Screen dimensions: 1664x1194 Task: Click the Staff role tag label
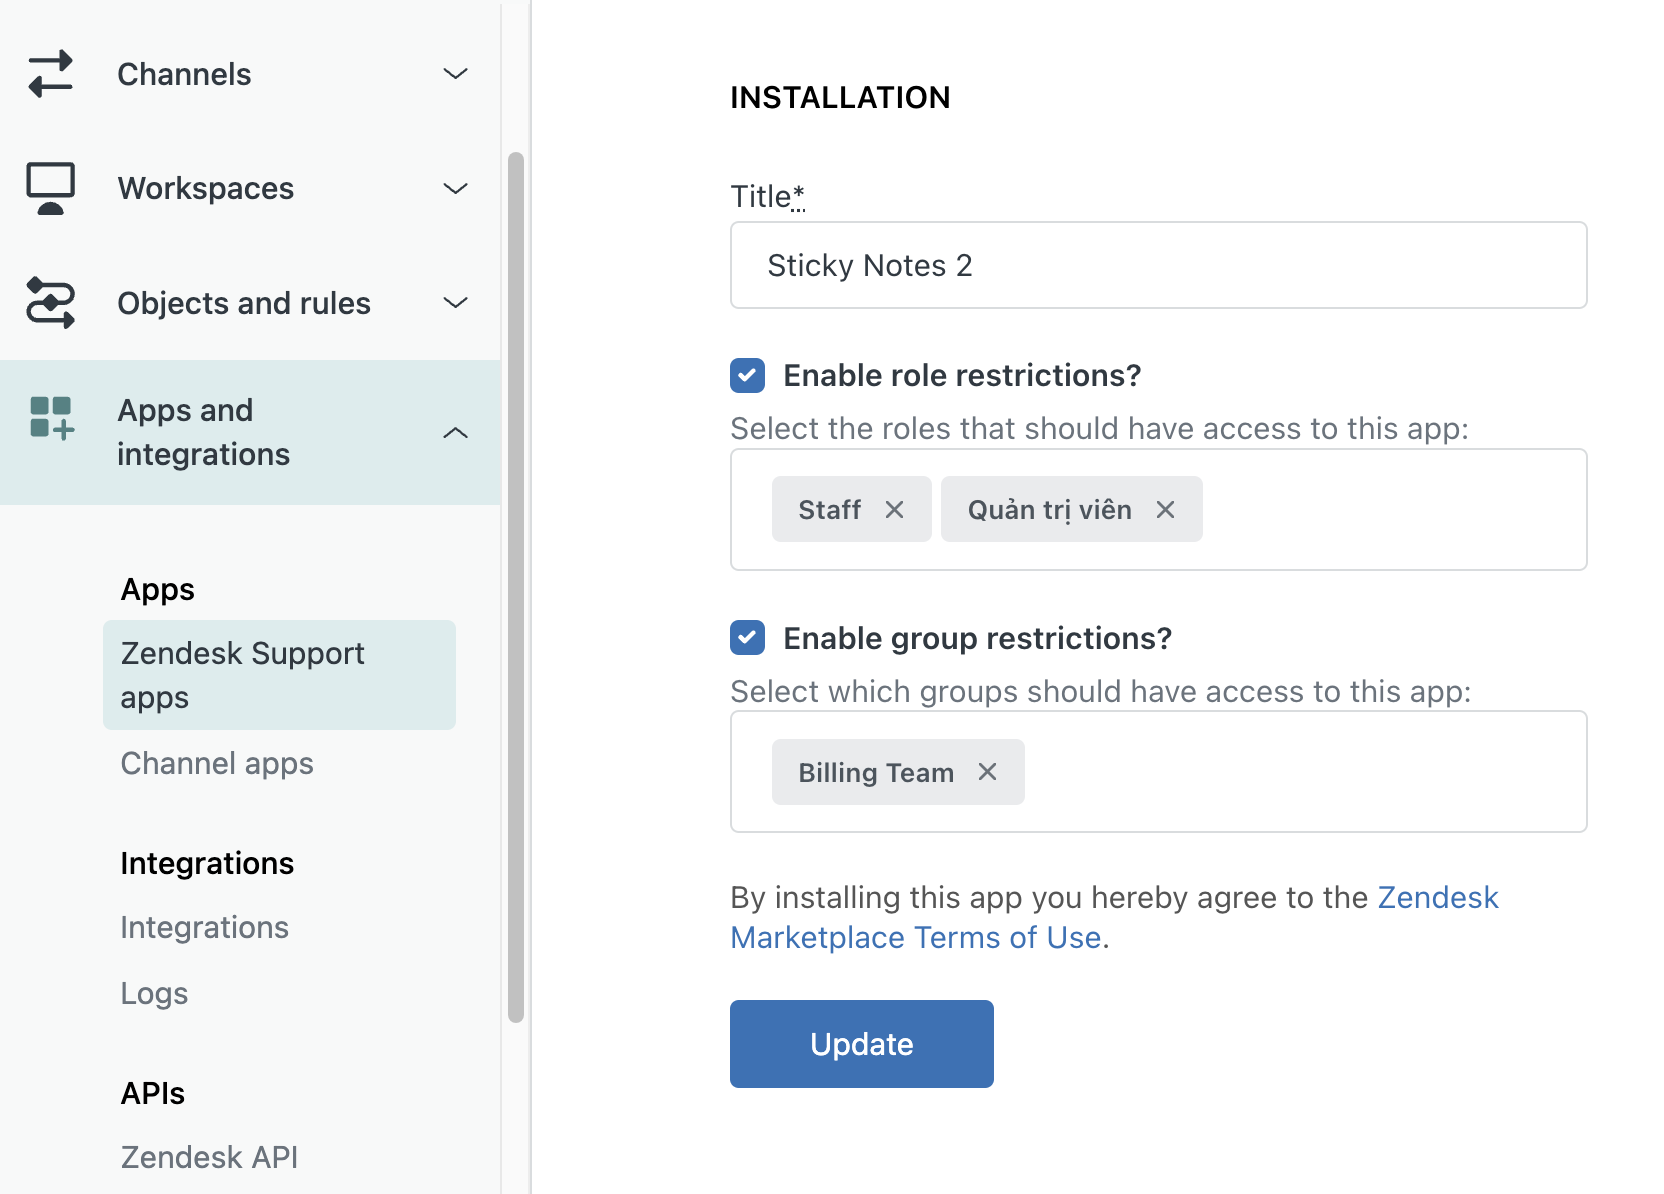pos(830,510)
